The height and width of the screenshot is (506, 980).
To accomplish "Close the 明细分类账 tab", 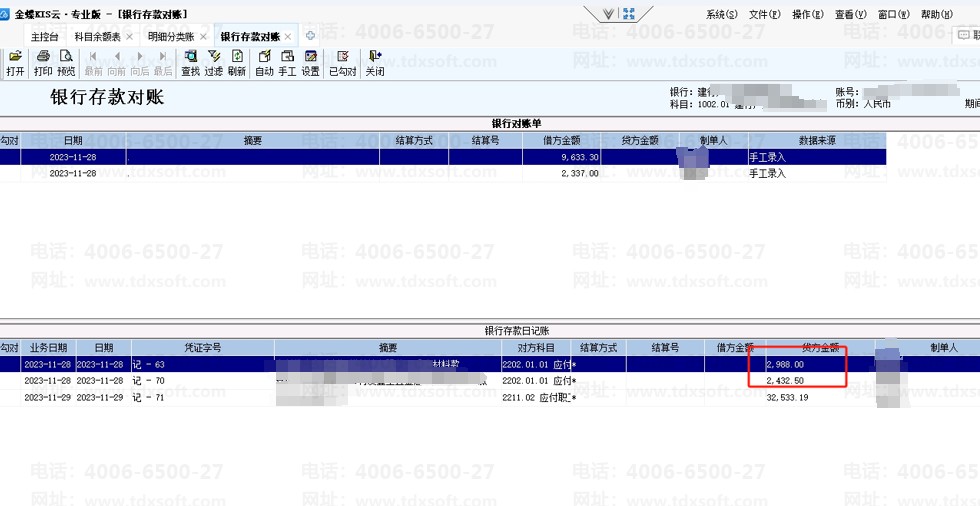I will coord(204,37).
